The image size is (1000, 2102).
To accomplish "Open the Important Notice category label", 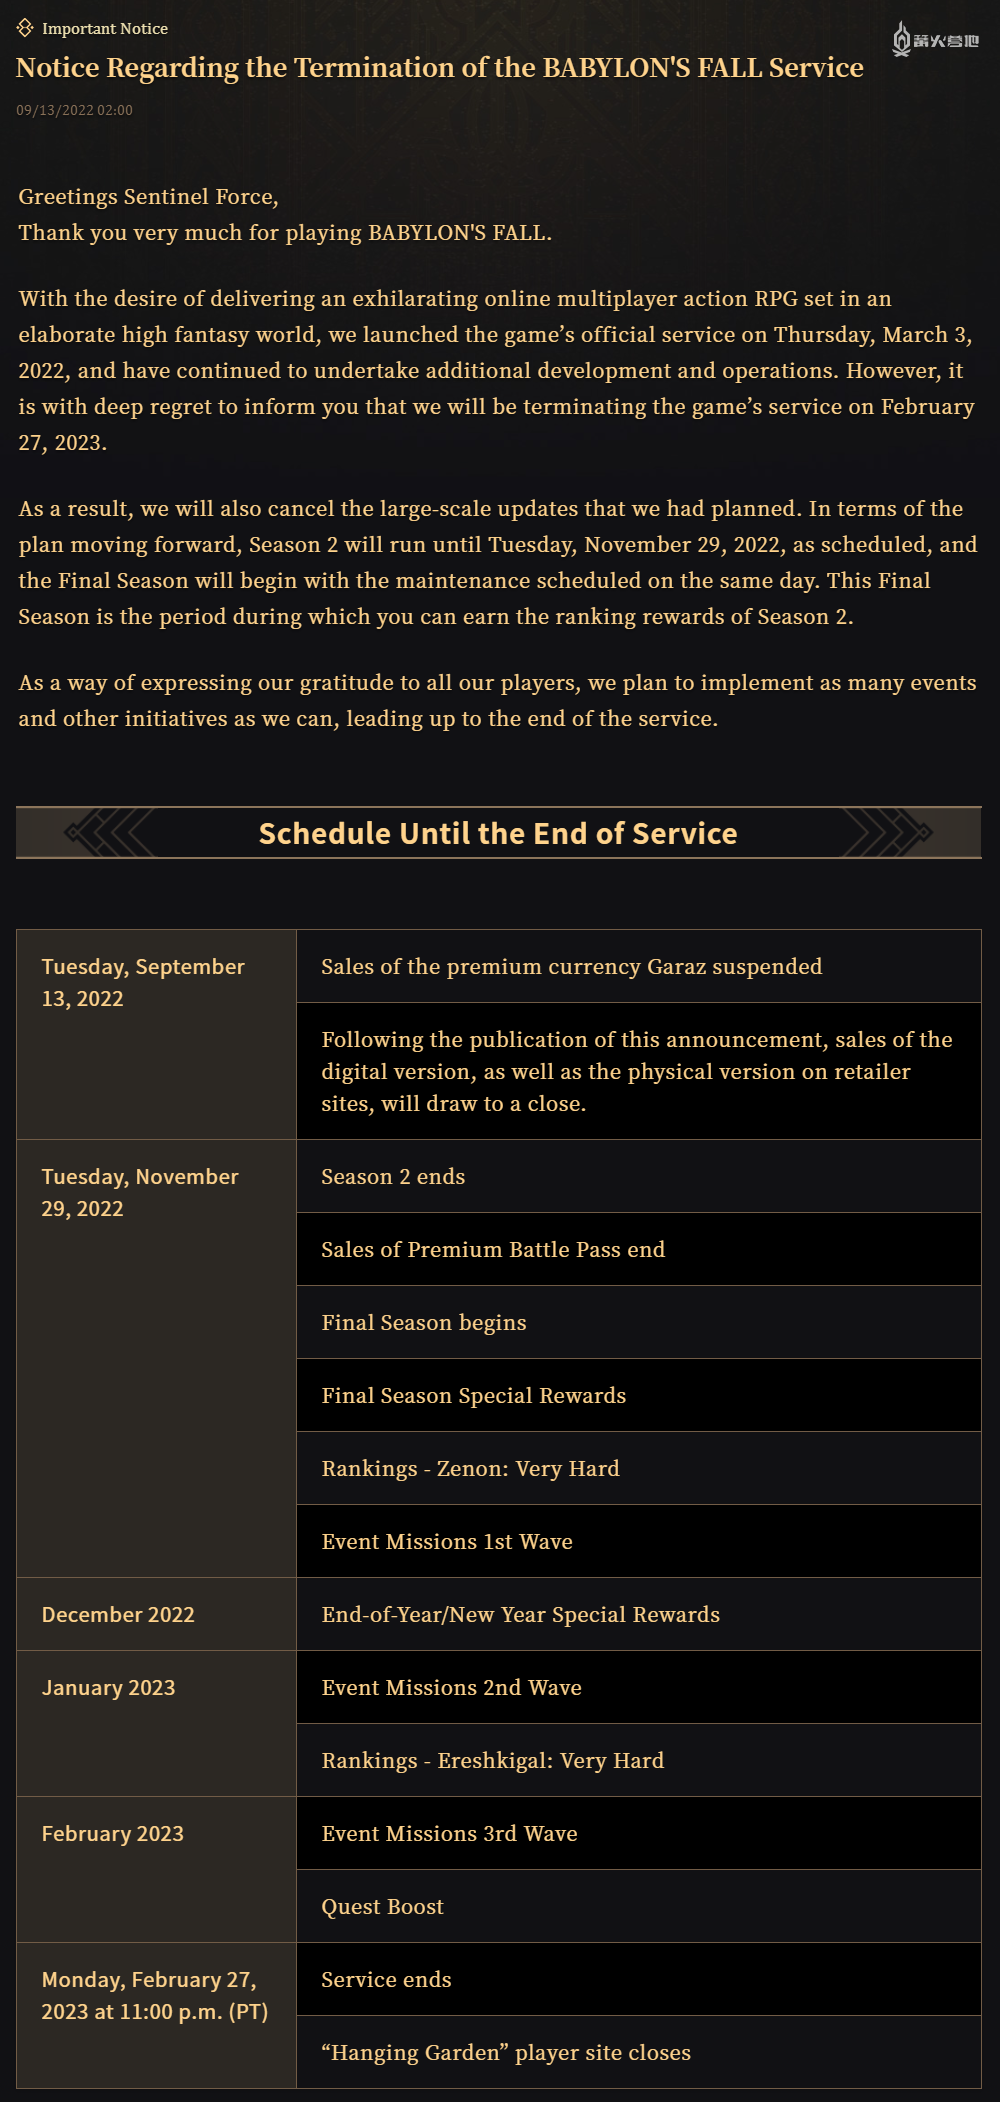I will tap(105, 29).
